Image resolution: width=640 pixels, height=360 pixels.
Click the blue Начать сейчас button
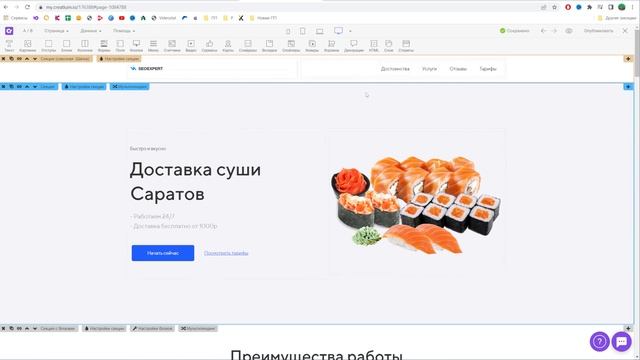[x=163, y=253]
